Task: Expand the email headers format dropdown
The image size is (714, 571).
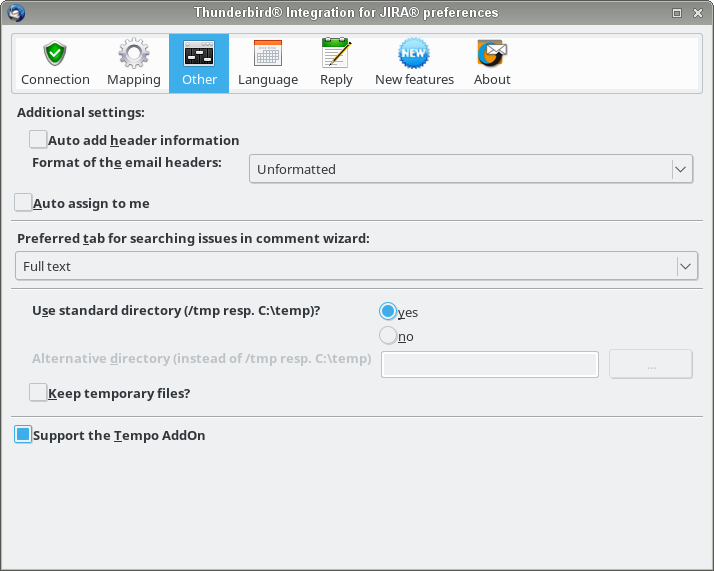Action: point(470,170)
